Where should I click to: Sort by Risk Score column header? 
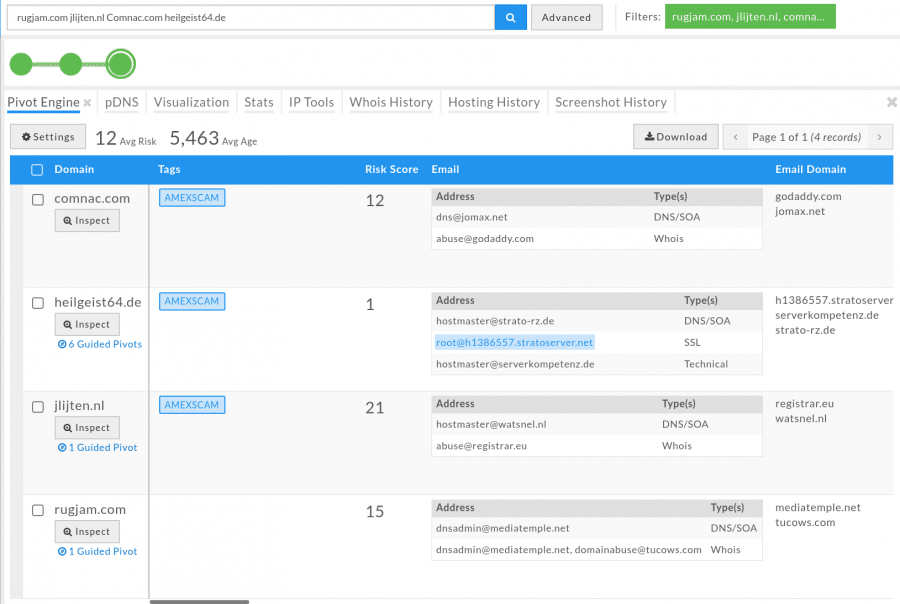tap(391, 169)
